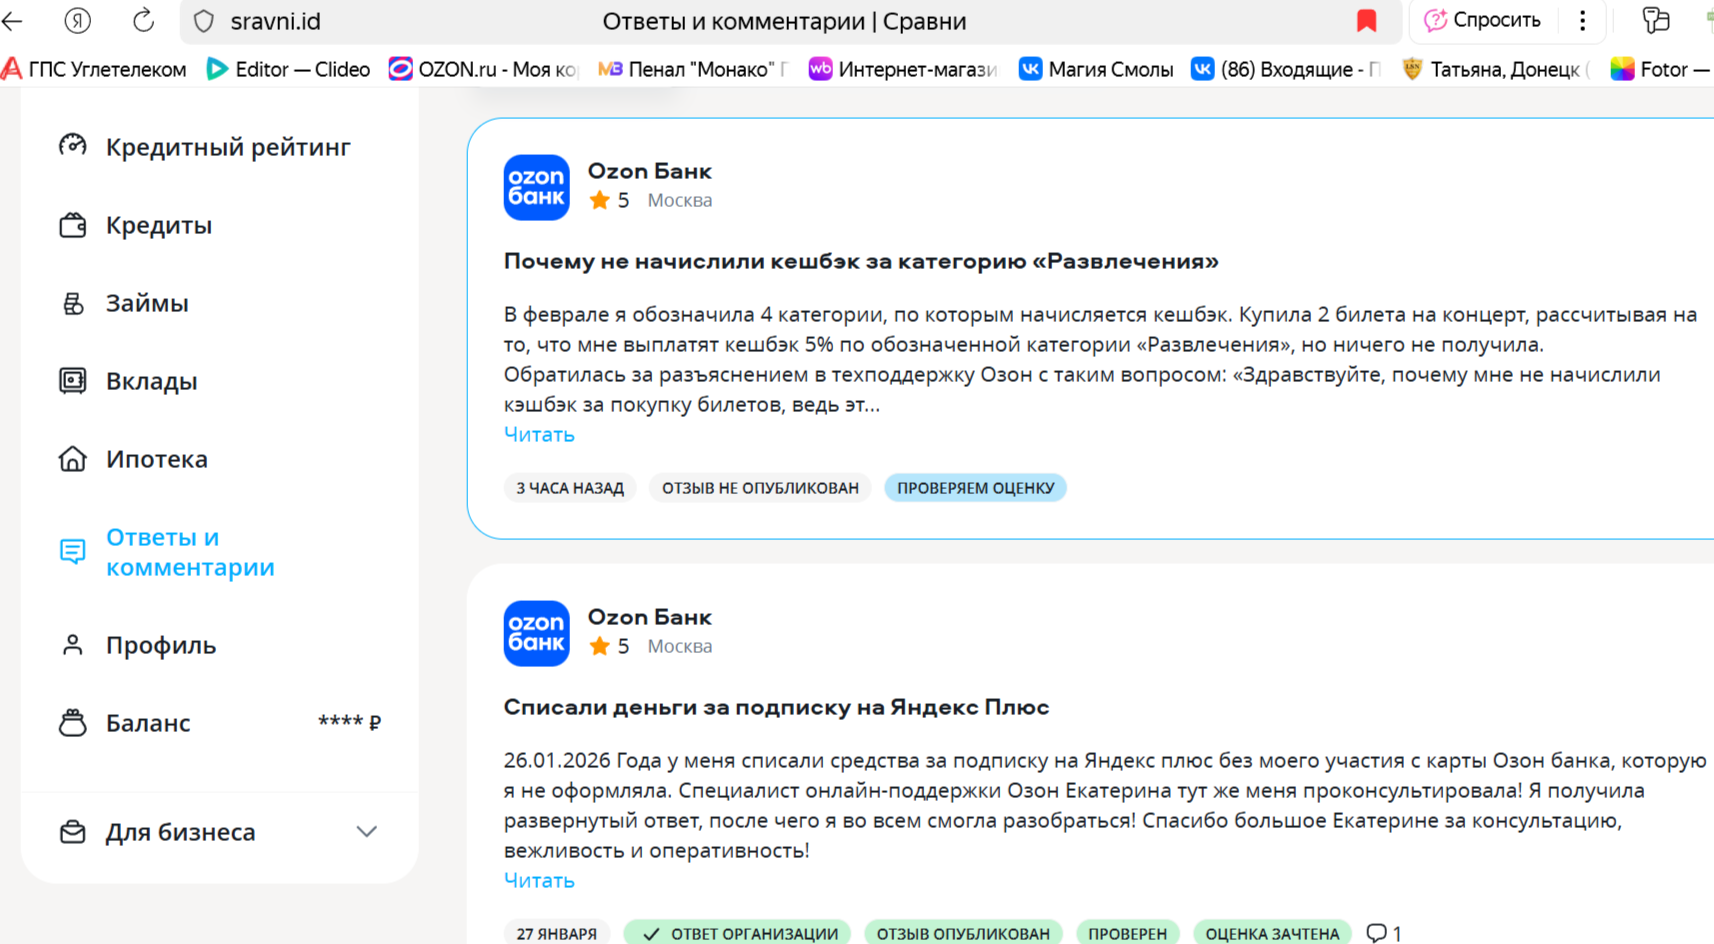Click the star rating in the cashback review
1714x944 pixels.
pyautogui.click(x=609, y=200)
